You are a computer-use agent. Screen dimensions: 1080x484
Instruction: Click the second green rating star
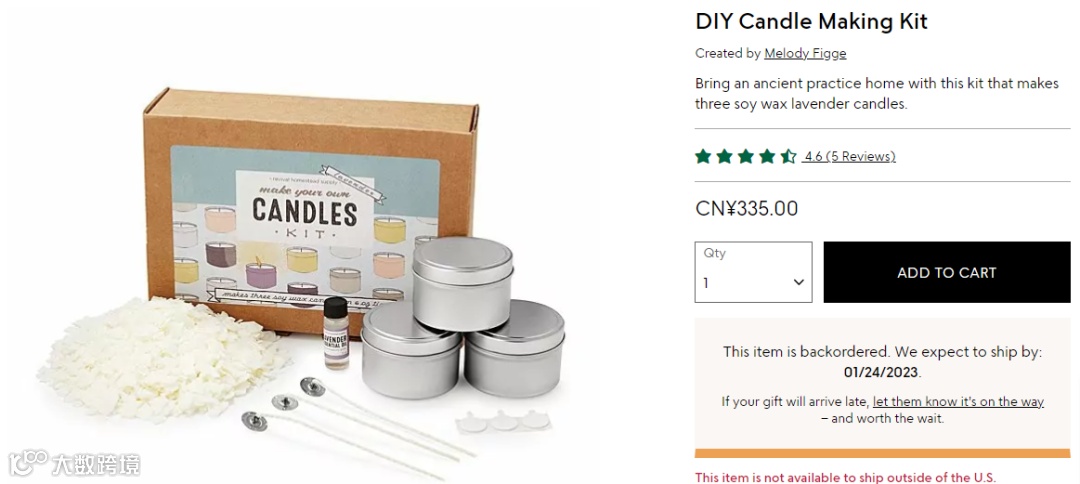(724, 156)
